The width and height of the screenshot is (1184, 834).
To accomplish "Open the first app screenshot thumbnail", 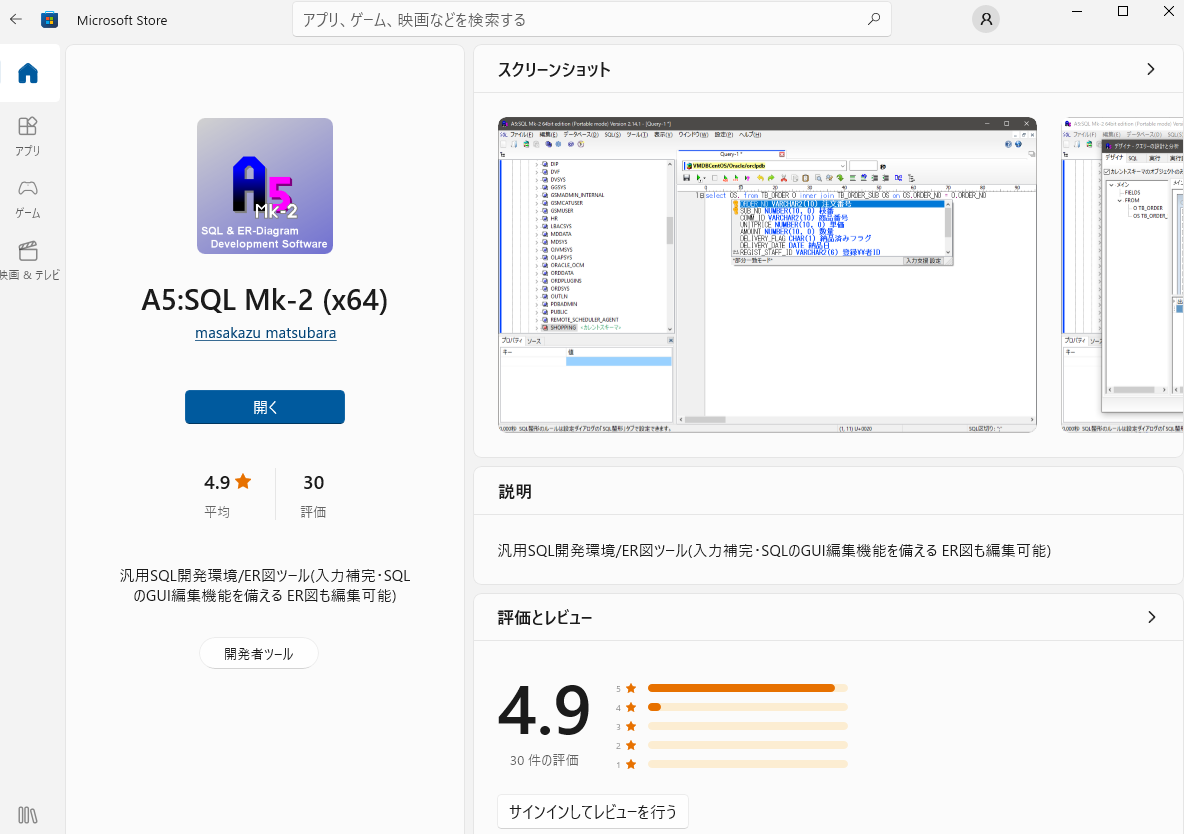I will click(x=767, y=275).
